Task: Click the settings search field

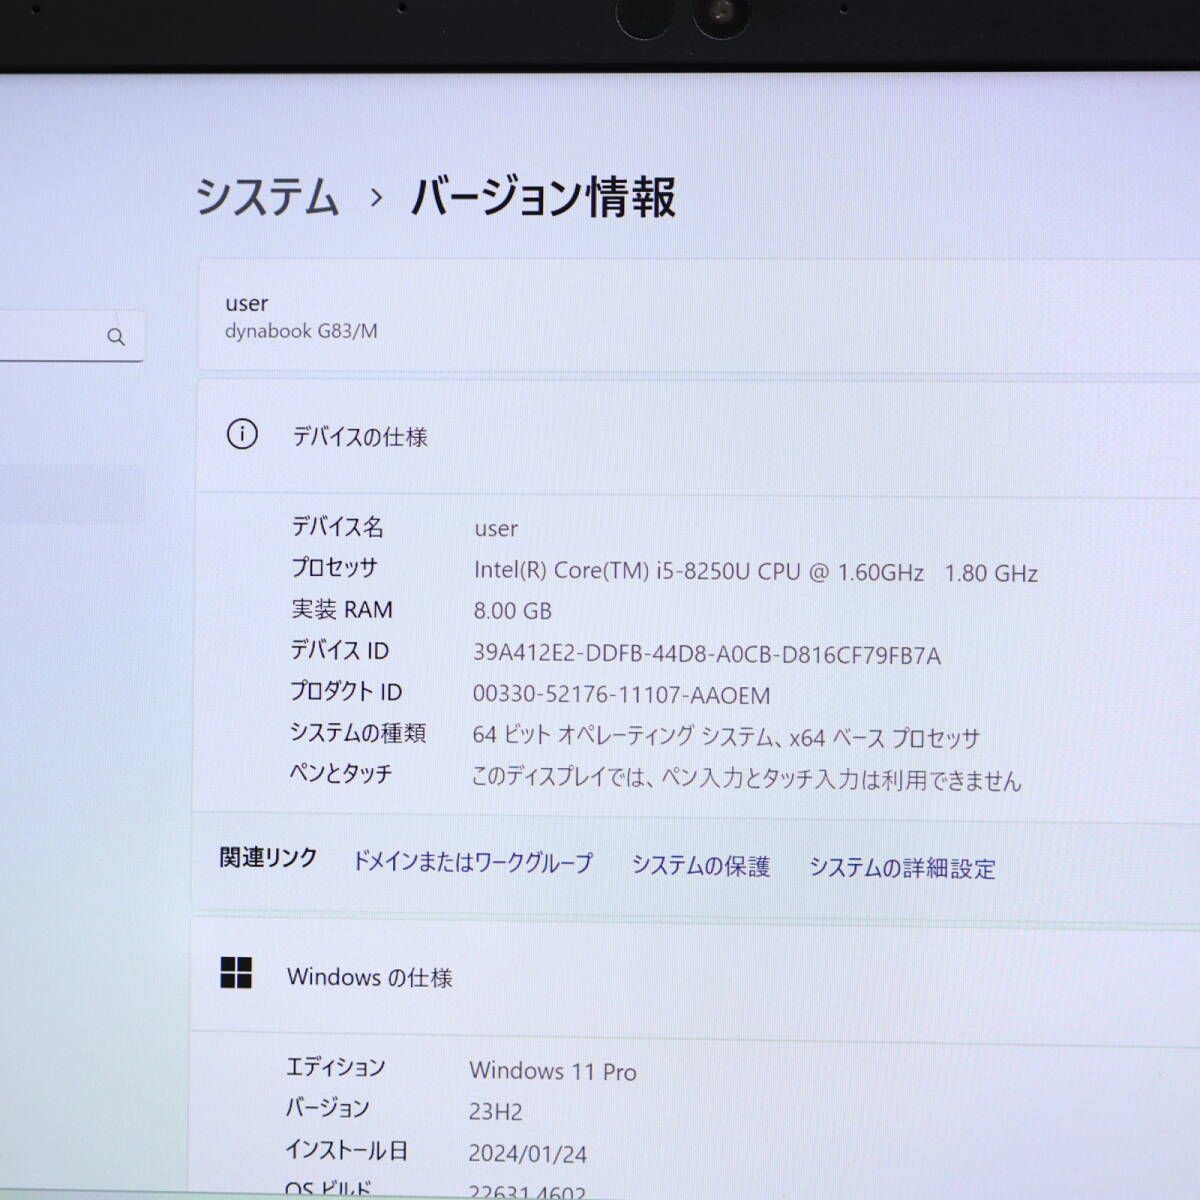Action: (70, 336)
